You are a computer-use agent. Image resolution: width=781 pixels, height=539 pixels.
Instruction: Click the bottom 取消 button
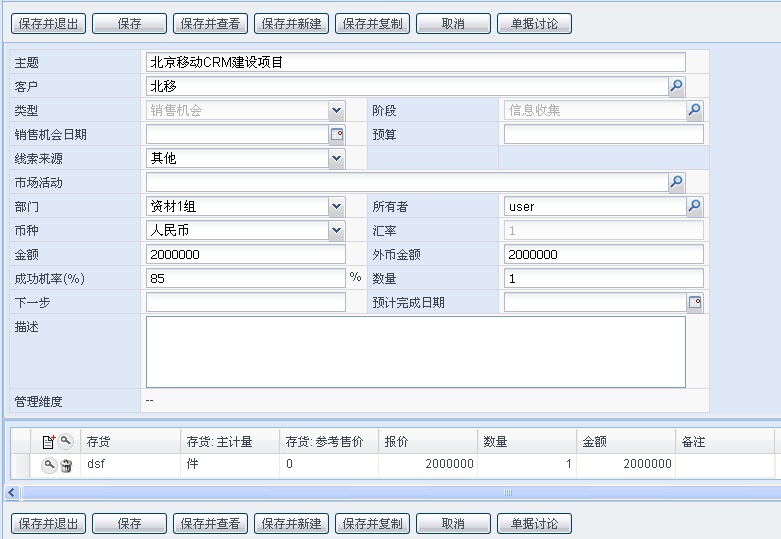pyautogui.click(x=452, y=523)
